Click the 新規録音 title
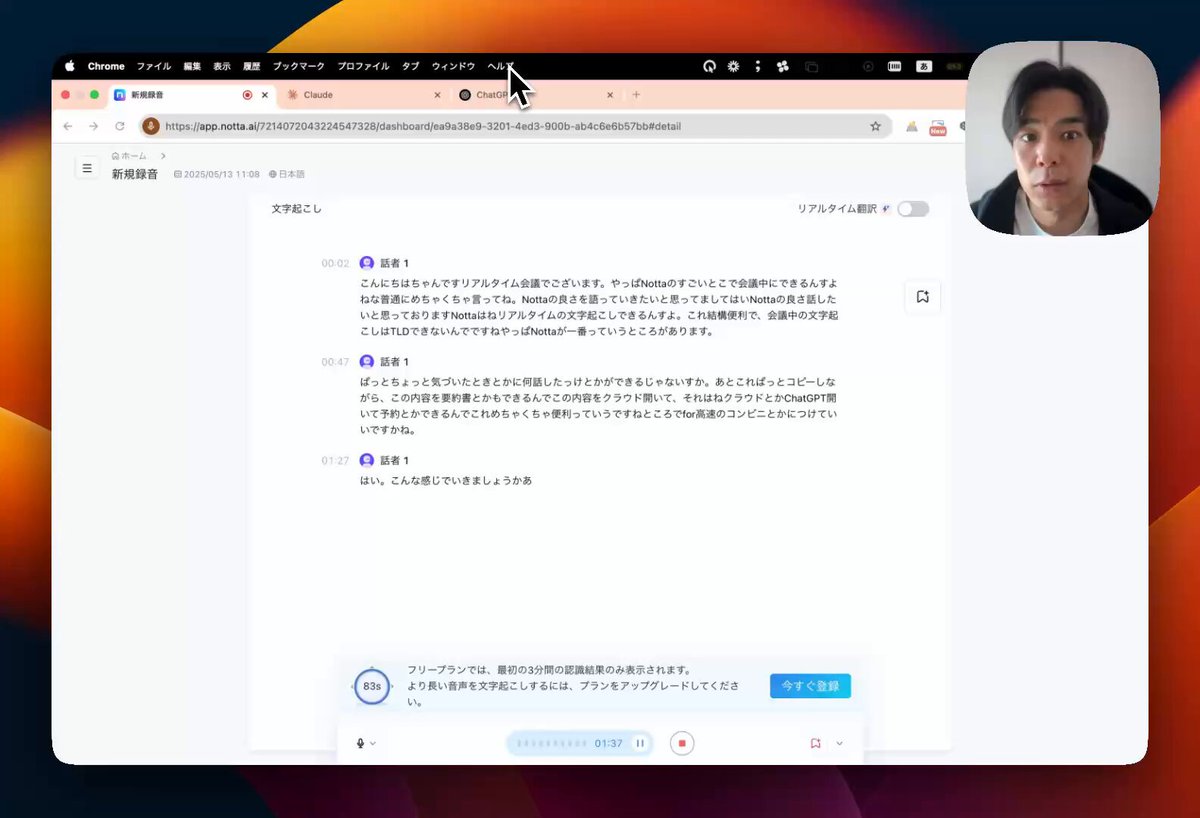Screen dimensions: 1200x818 click(135, 174)
